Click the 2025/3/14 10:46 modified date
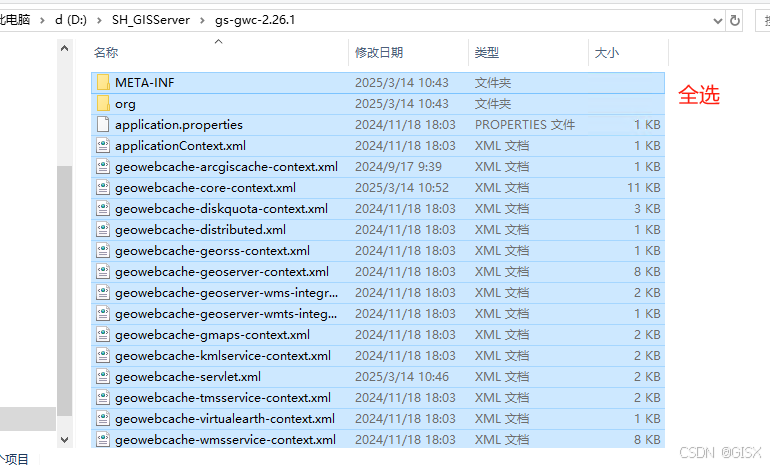The height and width of the screenshot is (466, 770). click(x=402, y=377)
